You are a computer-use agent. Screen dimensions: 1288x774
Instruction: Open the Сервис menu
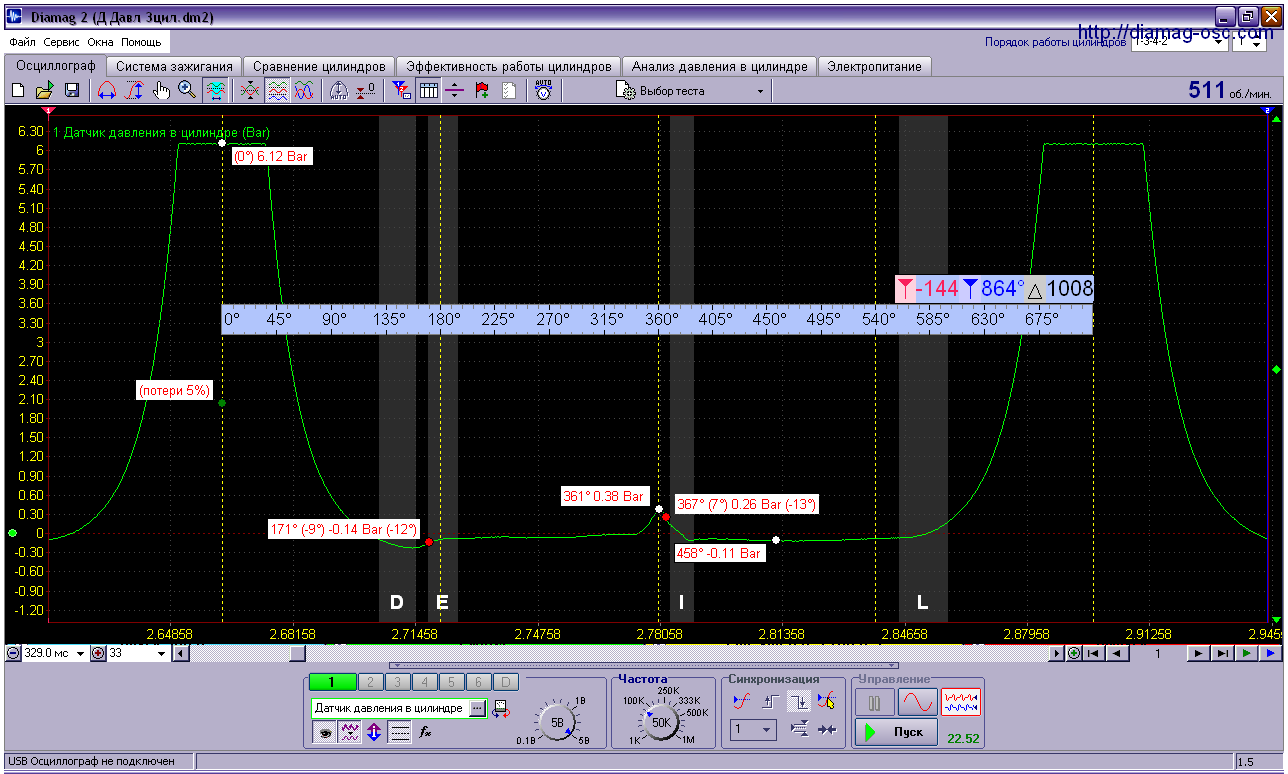tap(62, 43)
